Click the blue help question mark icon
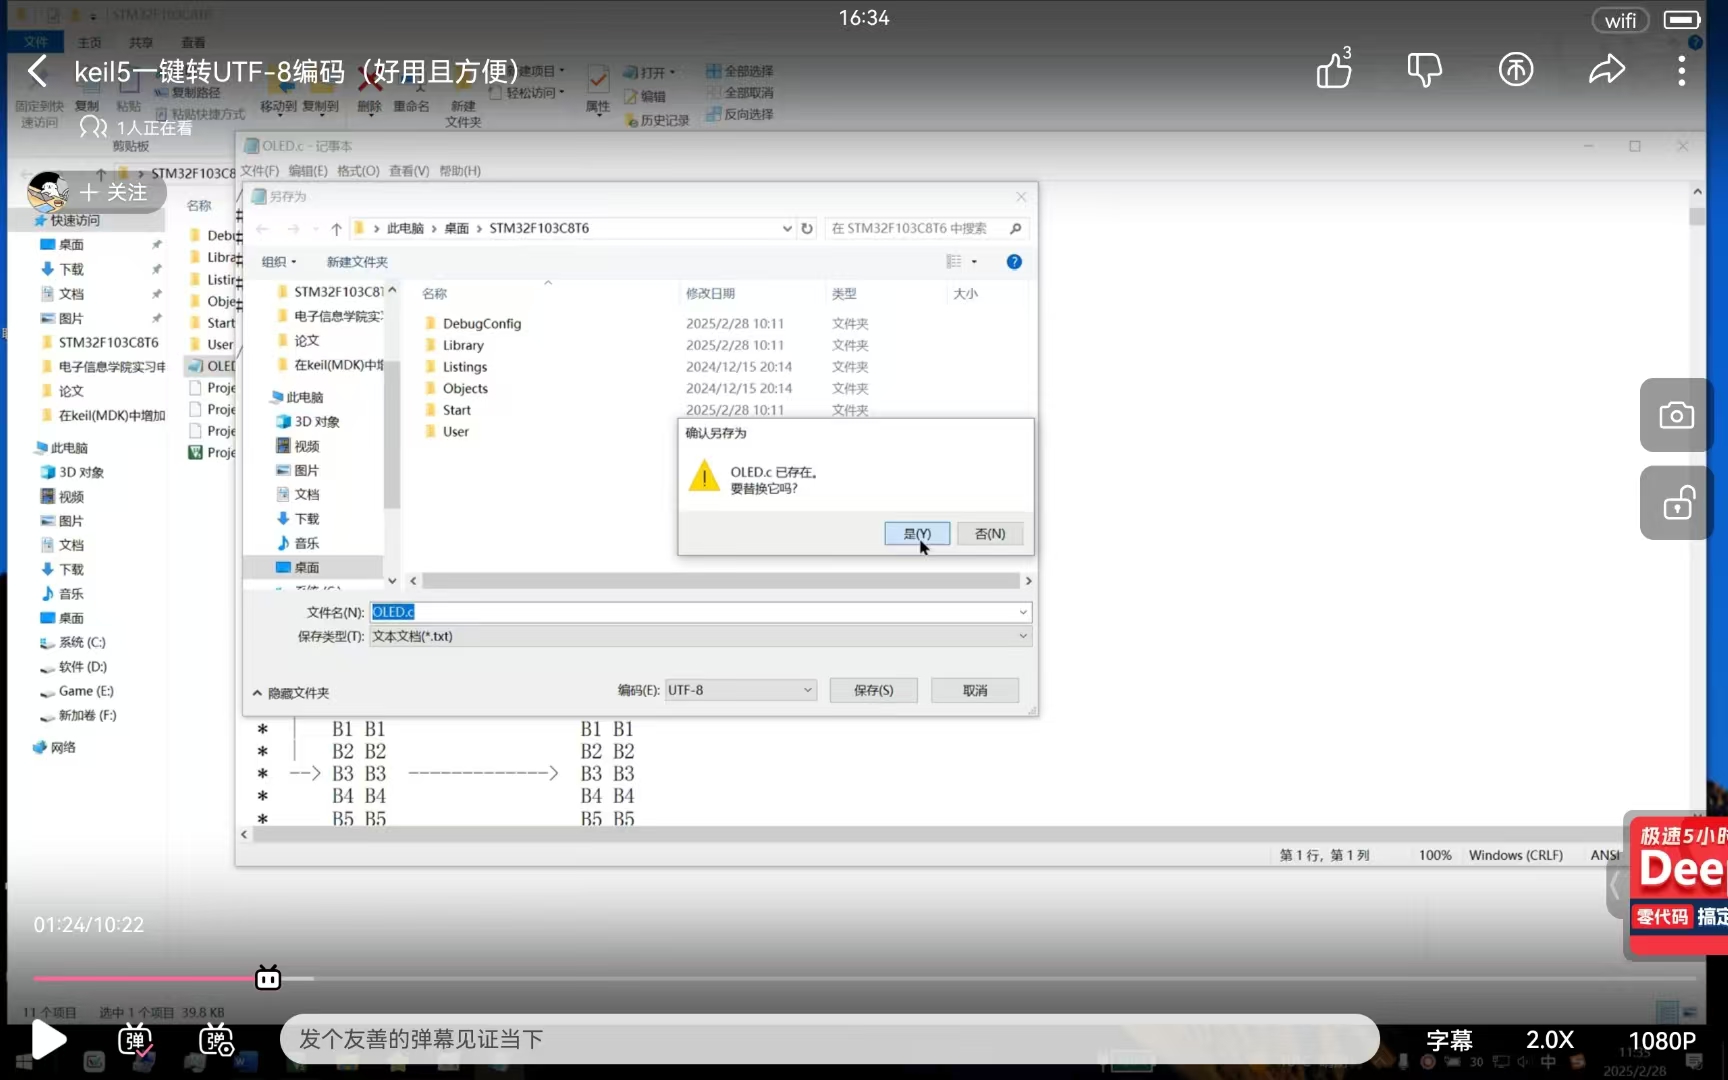 (1014, 262)
